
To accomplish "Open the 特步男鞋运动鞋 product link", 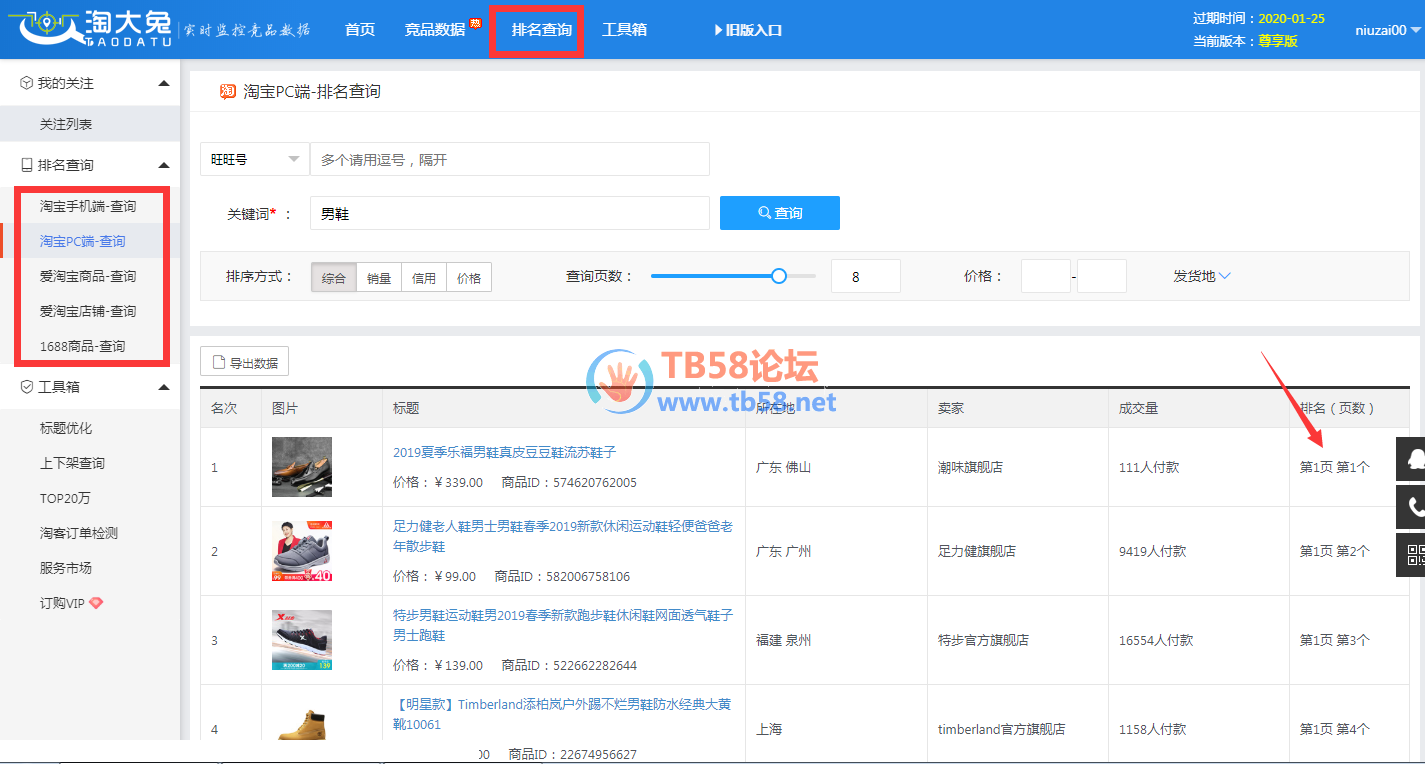I will (x=563, y=625).
